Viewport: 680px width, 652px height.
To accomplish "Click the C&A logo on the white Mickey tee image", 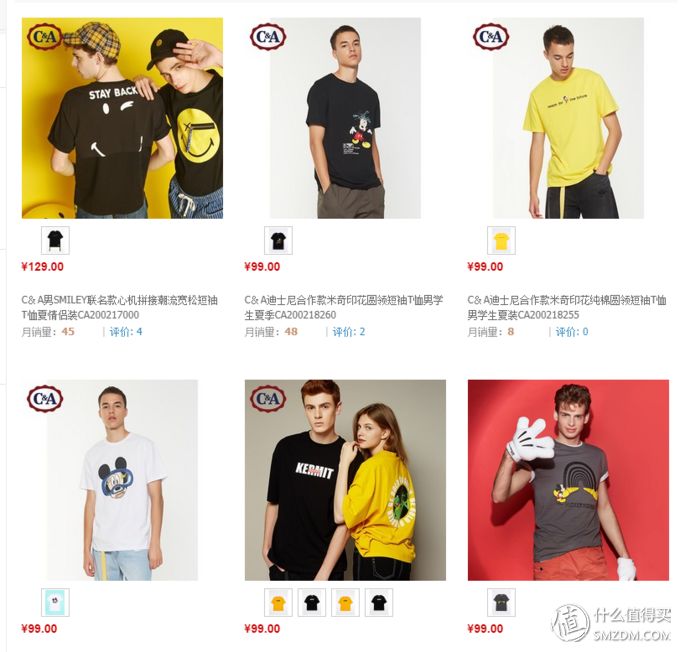I will coord(45,399).
